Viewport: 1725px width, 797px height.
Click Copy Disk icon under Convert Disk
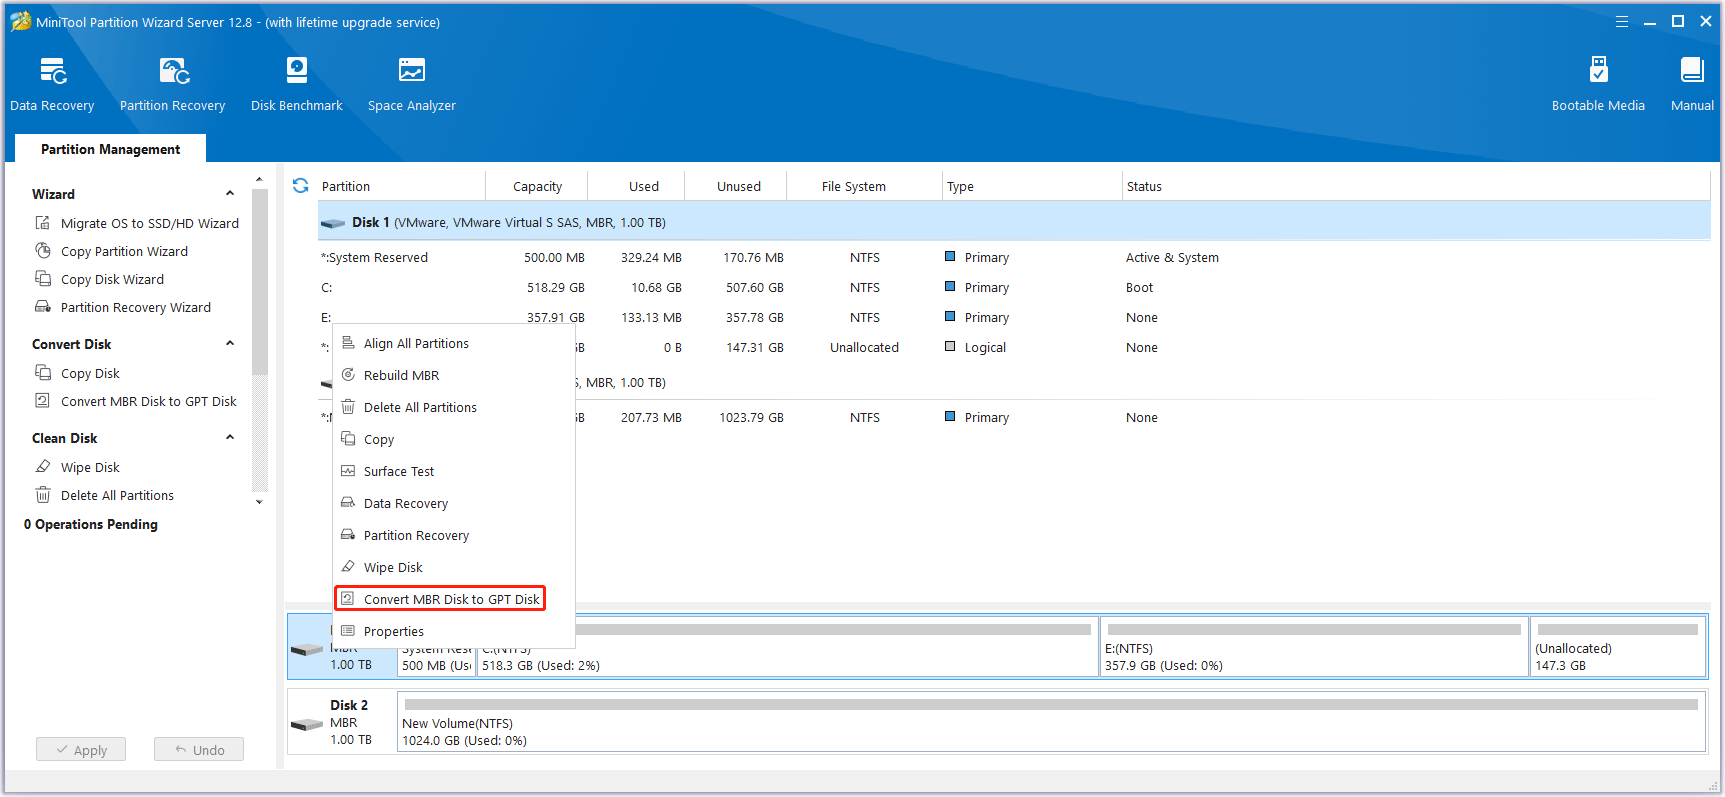pos(43,372)
